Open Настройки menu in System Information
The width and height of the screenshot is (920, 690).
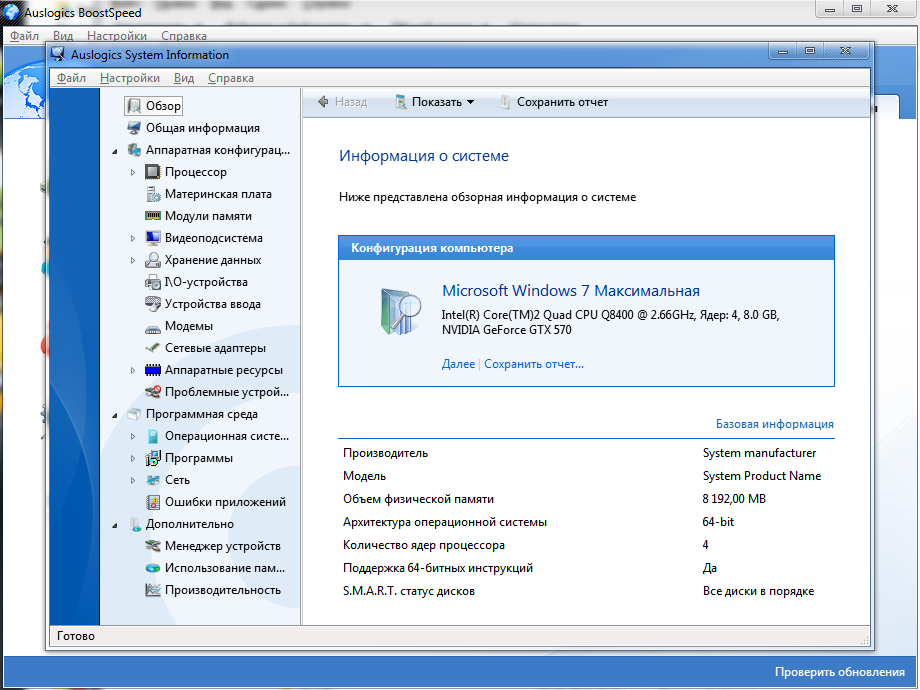pos(130,78)
